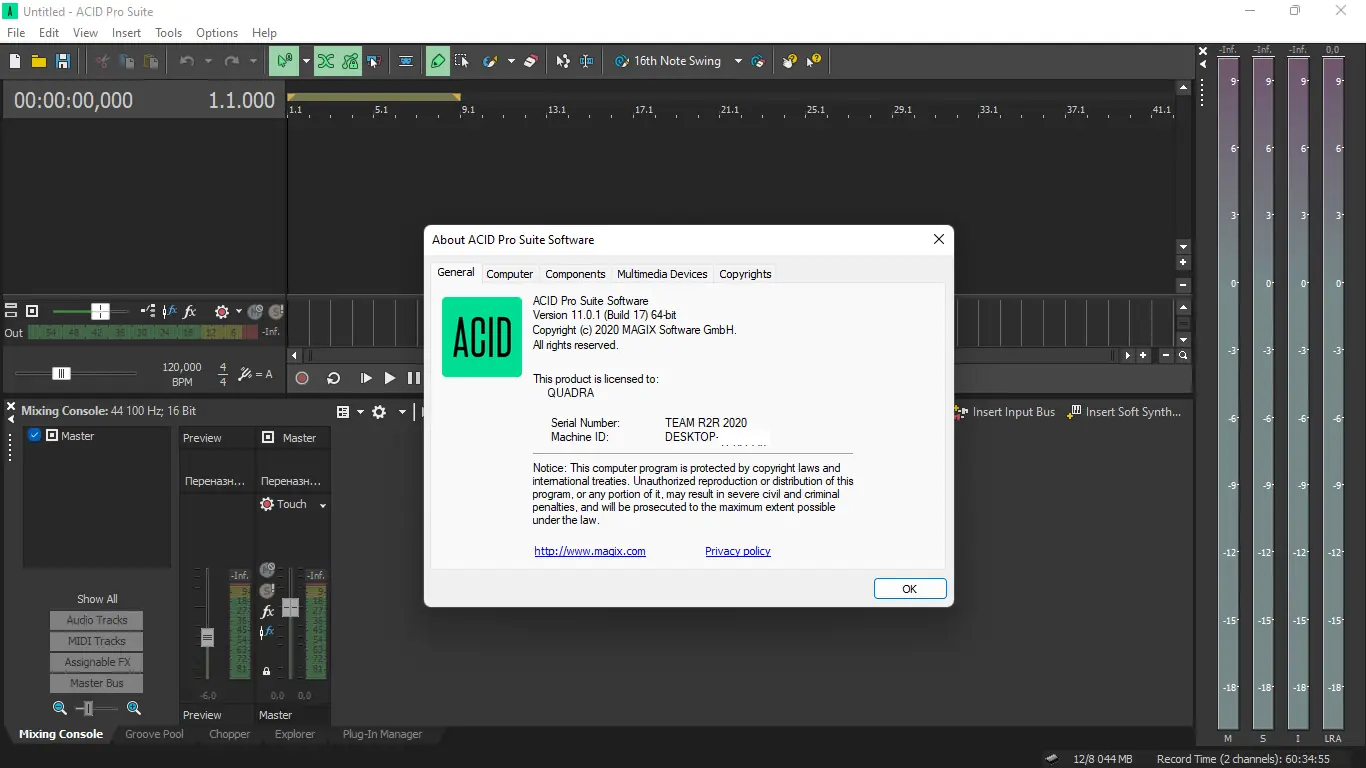Select the Draw pencil tool

pos(438,61)
